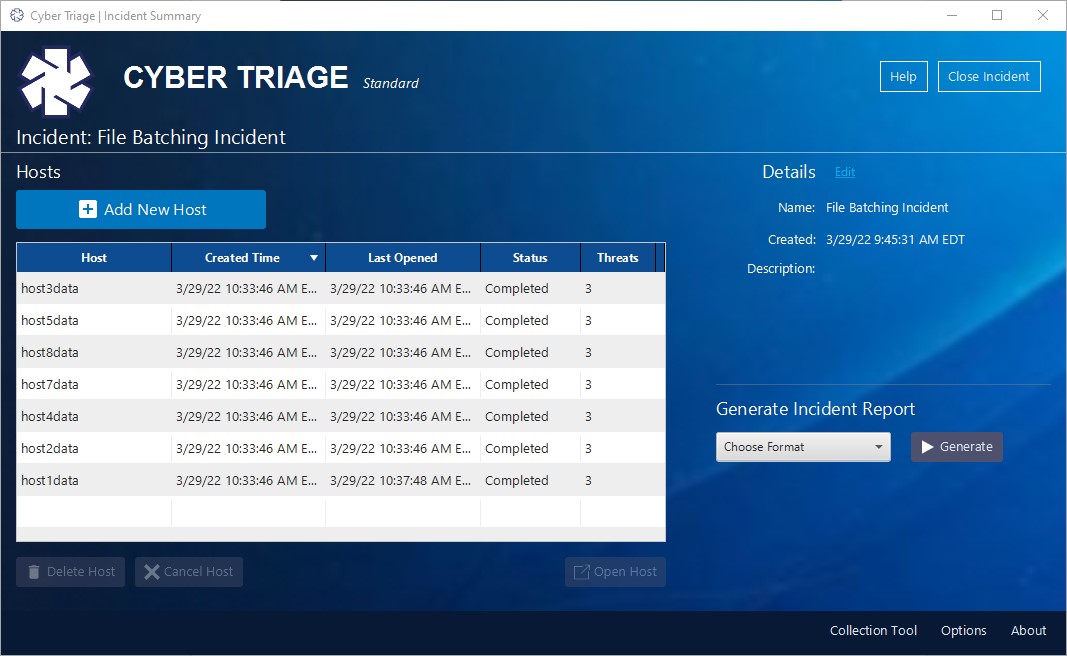Image resolution: width=1067 pixels, height=656 pixels.
Task: Click the play triangle icon on Generate
Action: pos(927,447)
